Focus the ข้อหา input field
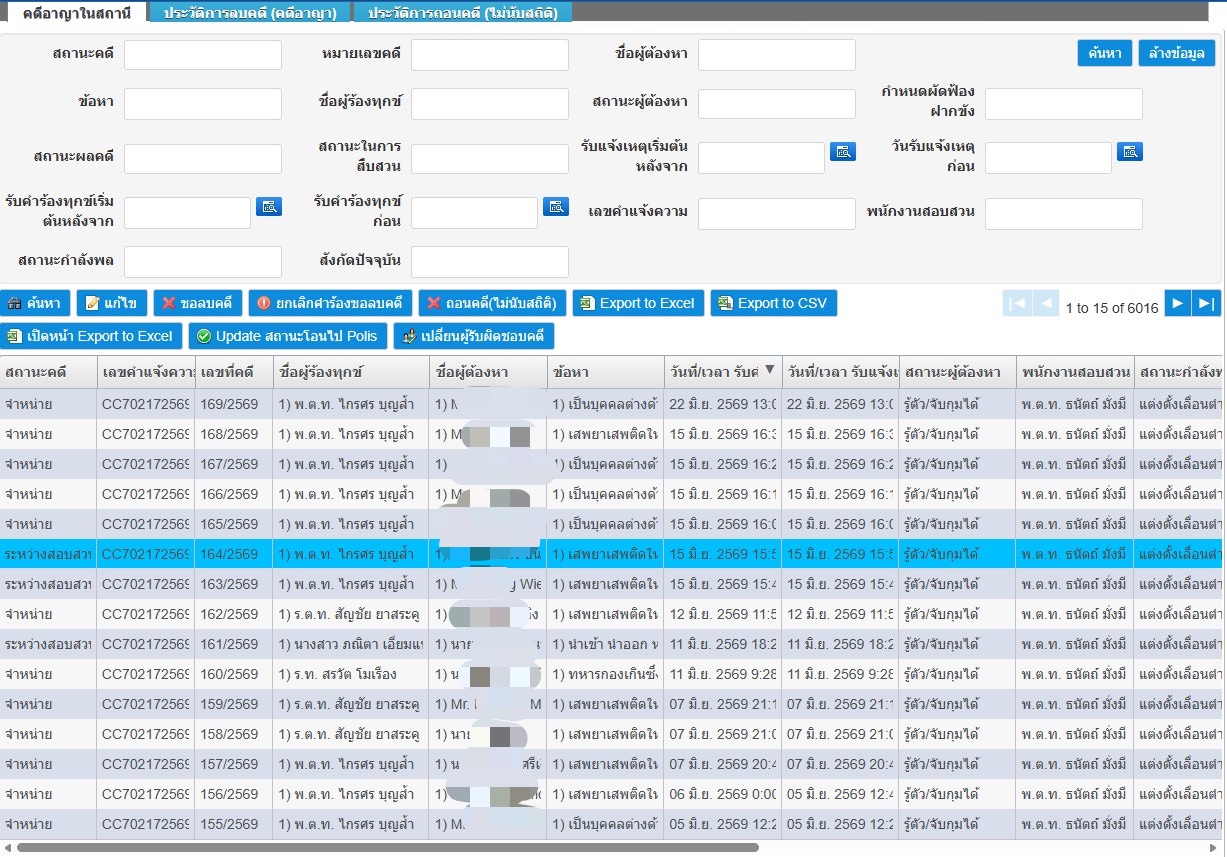 coord(203,104)
